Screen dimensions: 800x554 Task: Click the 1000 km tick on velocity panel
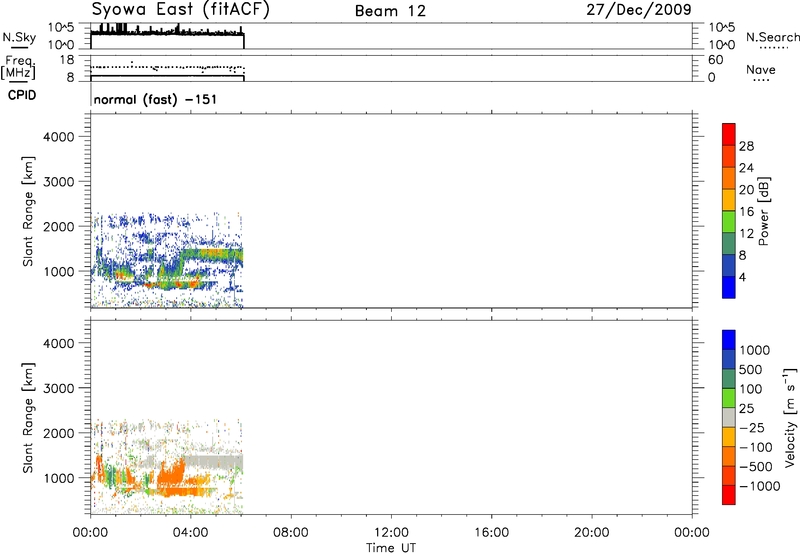tap(59, 478)
